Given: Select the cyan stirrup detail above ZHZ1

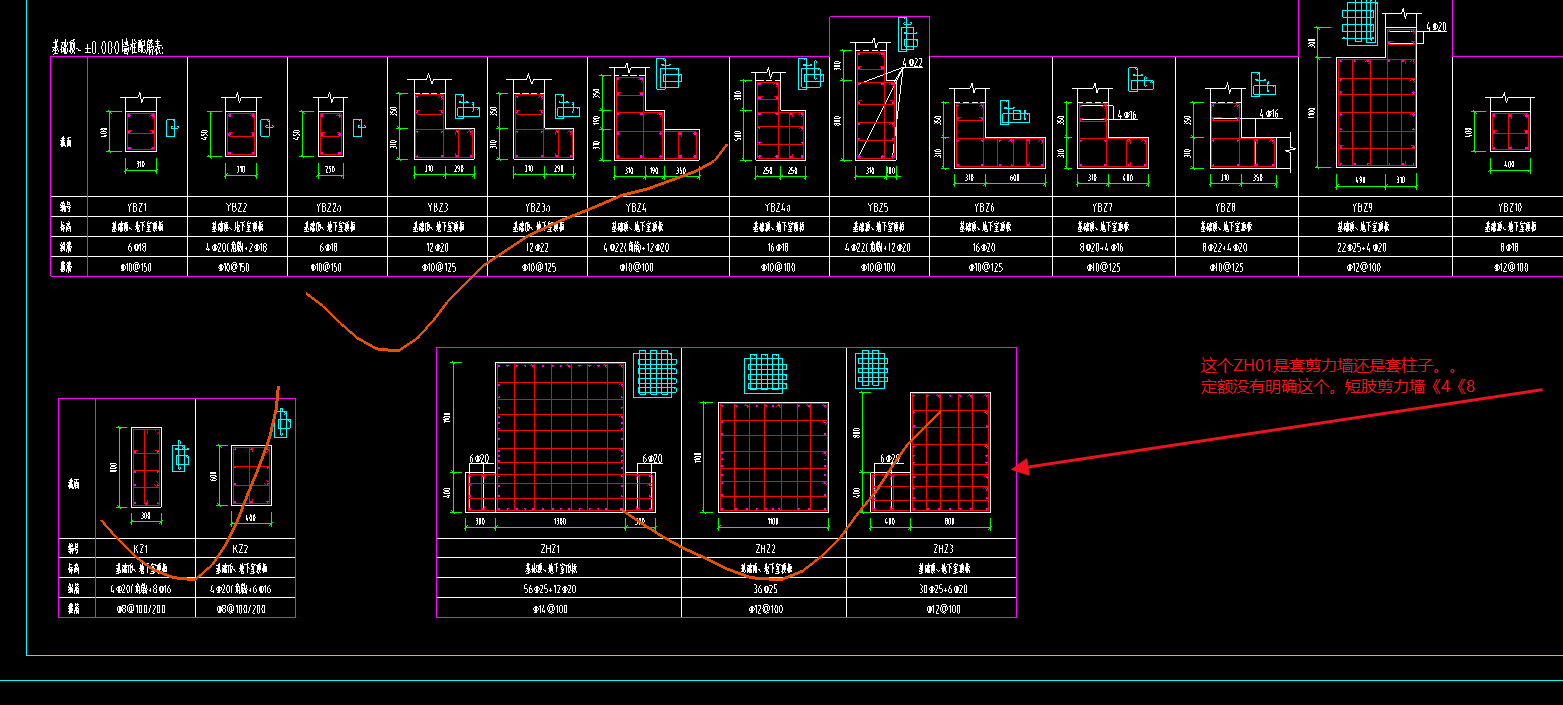Looking at the screenshot, I should point(656,373).
